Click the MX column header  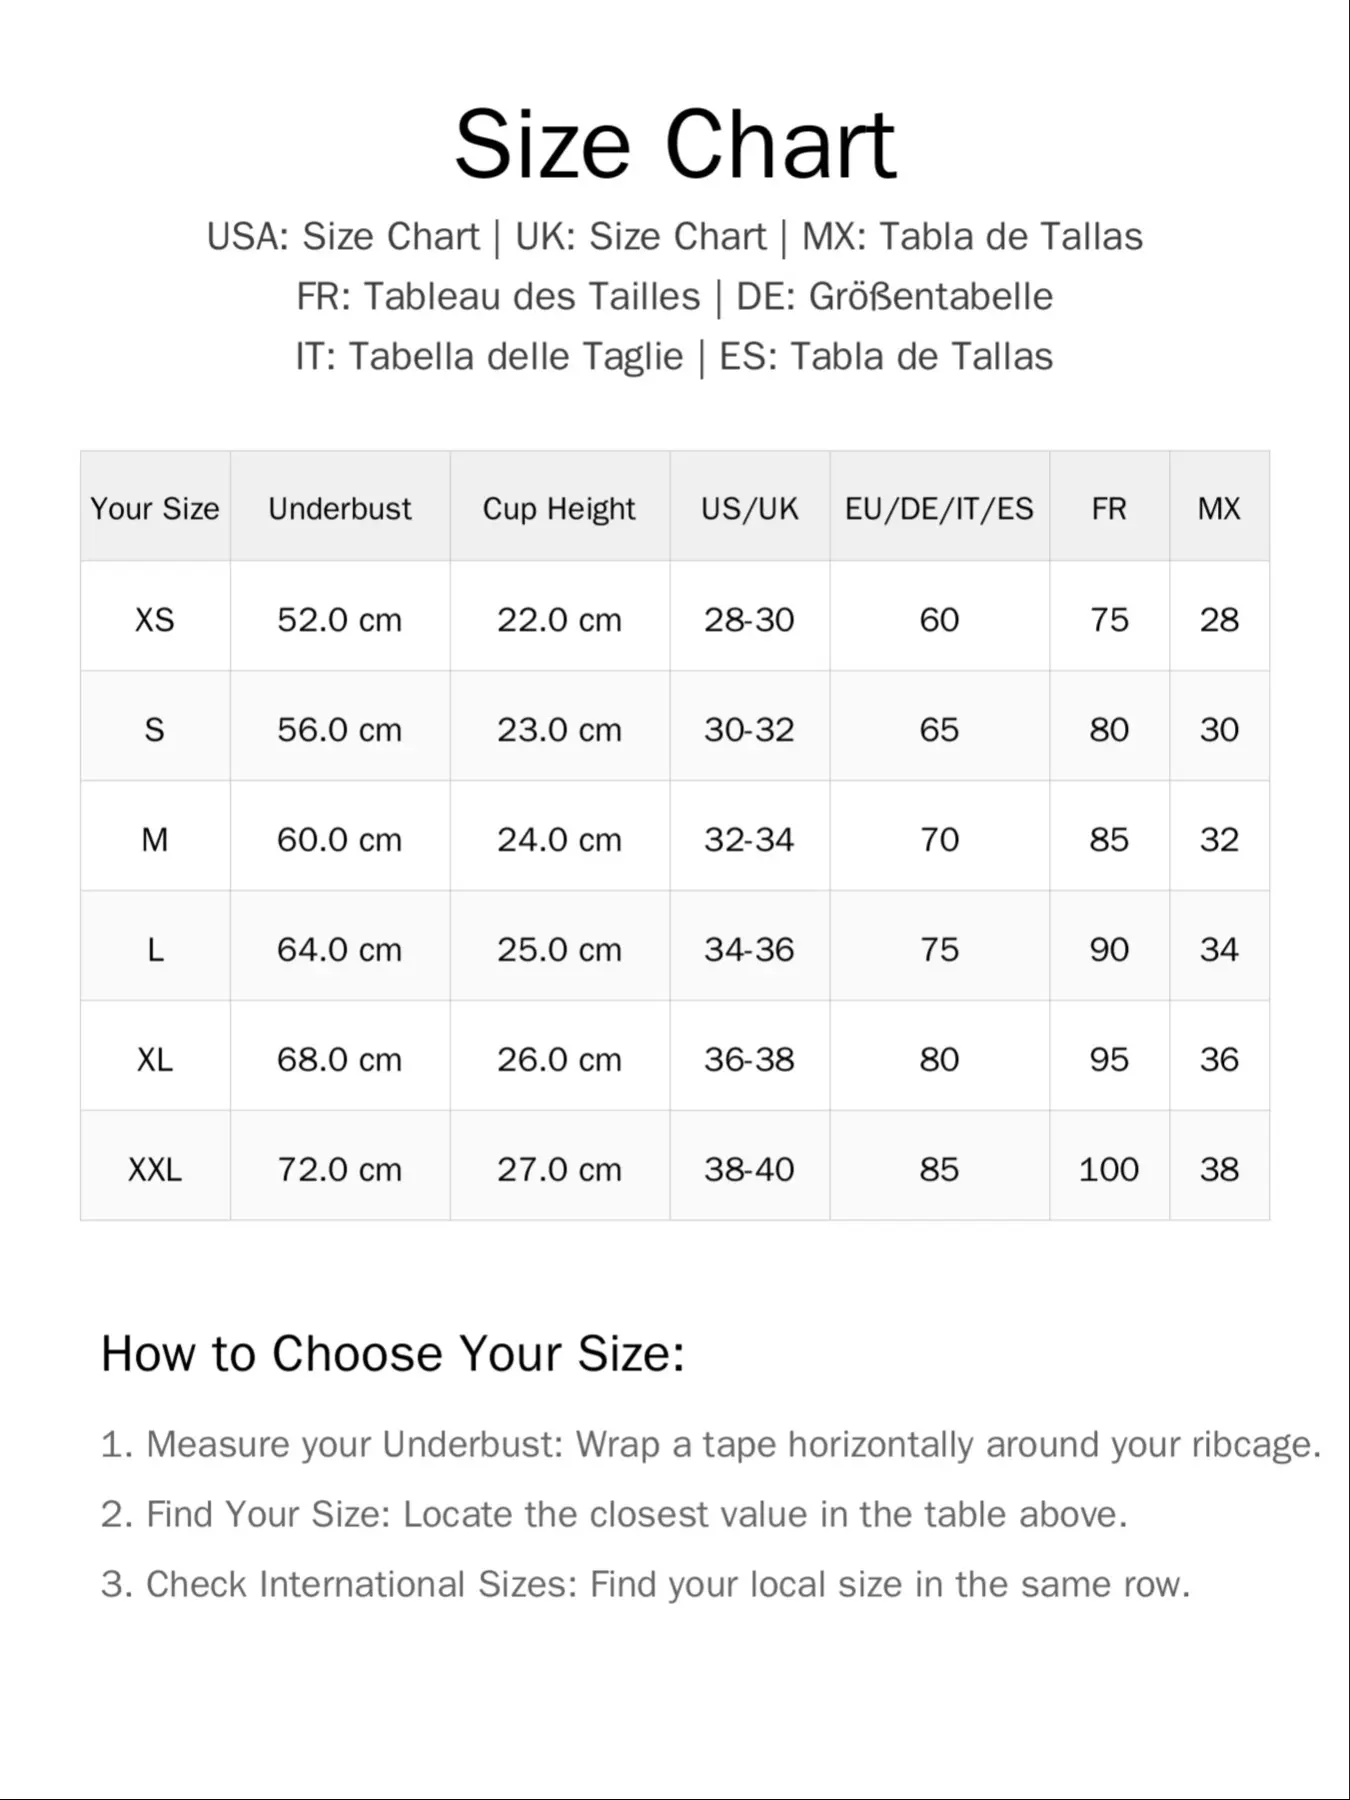(1219, 508)
